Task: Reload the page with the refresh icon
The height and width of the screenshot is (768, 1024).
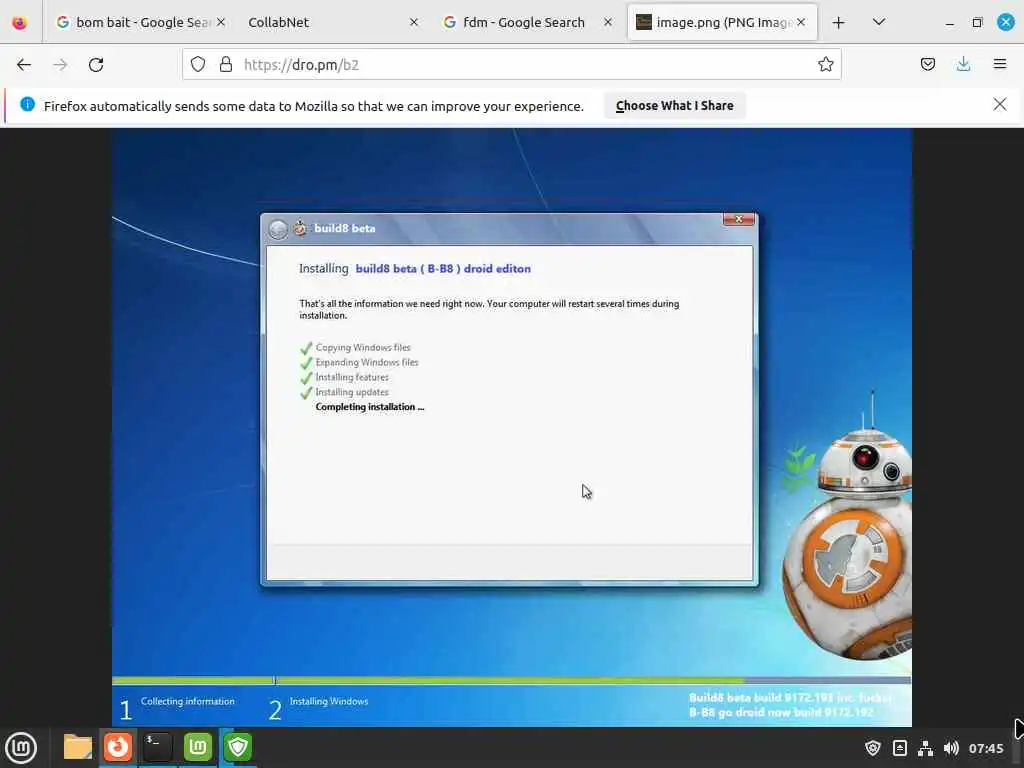Action: (x=96, y=65)
